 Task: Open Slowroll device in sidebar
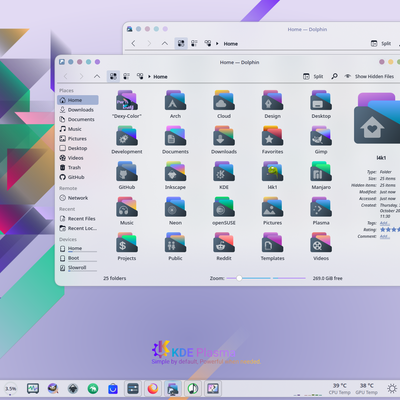(x=77, y=268)
